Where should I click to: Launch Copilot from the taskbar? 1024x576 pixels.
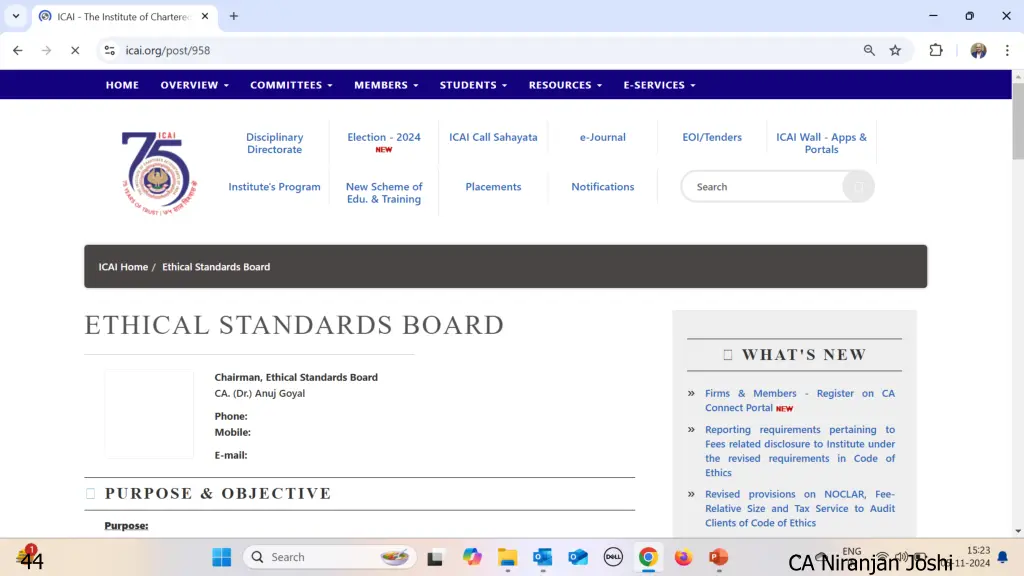pyautogui.click(x=472, y=557)
